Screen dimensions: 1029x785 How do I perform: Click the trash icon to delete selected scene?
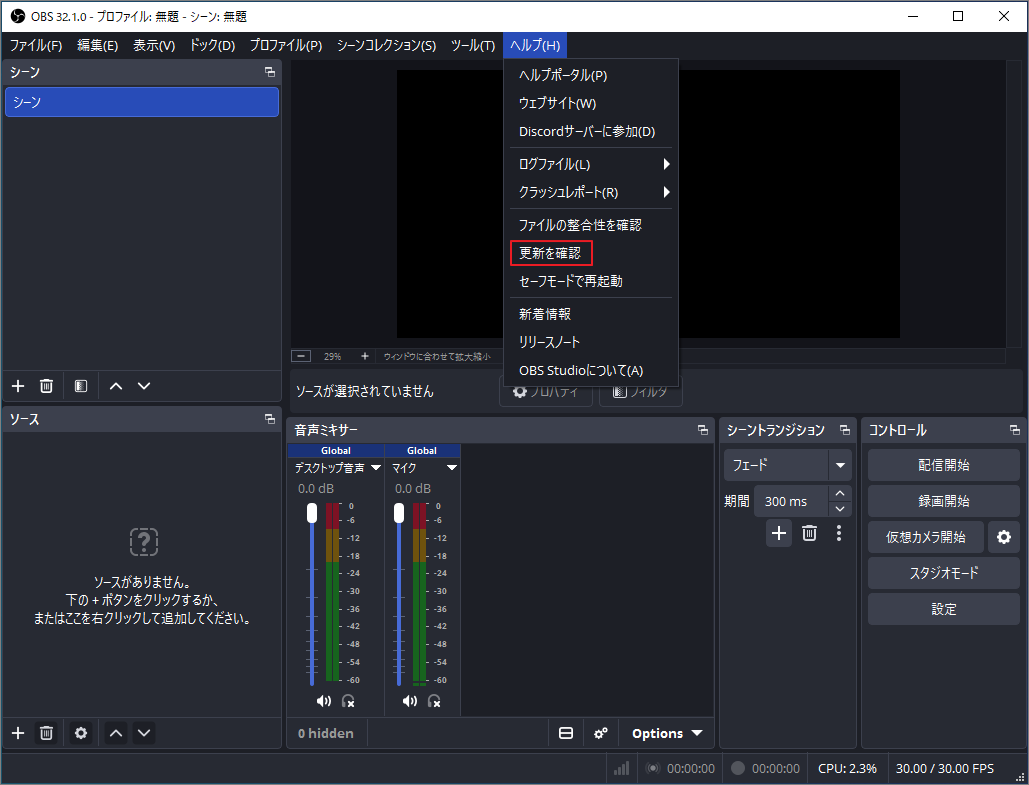(45, 385)
